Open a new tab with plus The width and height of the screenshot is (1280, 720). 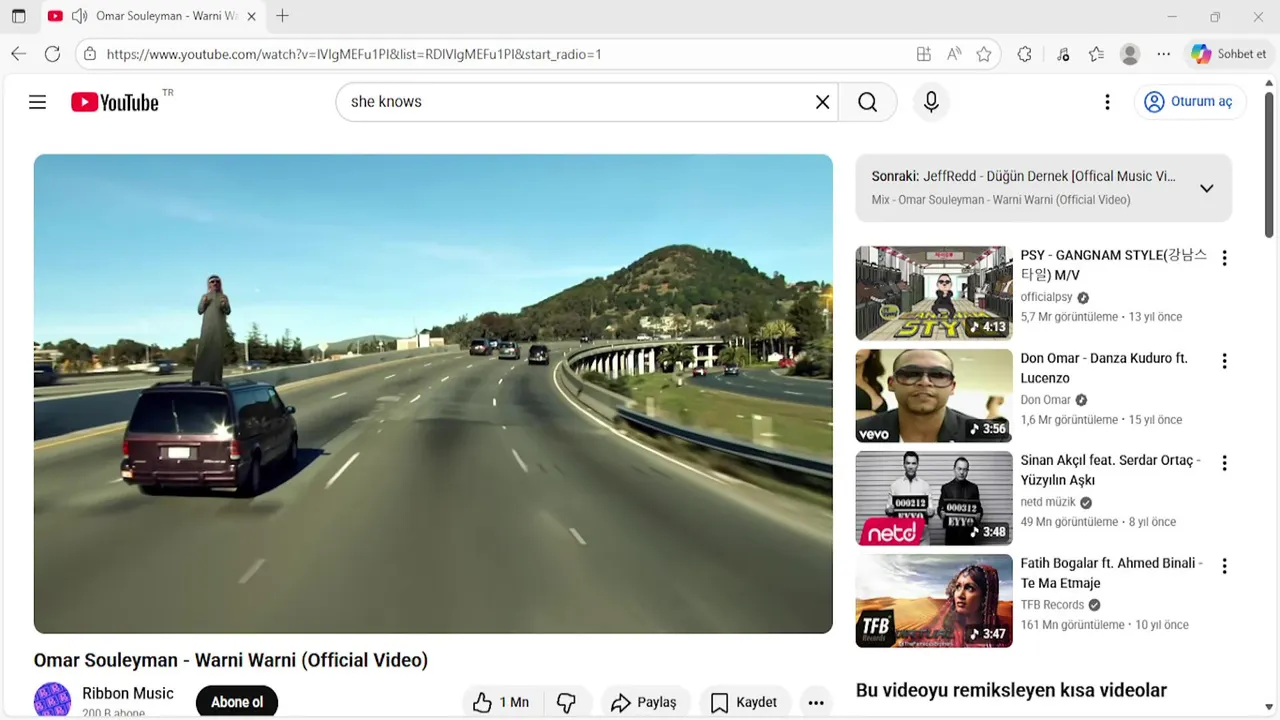(282, 16)
